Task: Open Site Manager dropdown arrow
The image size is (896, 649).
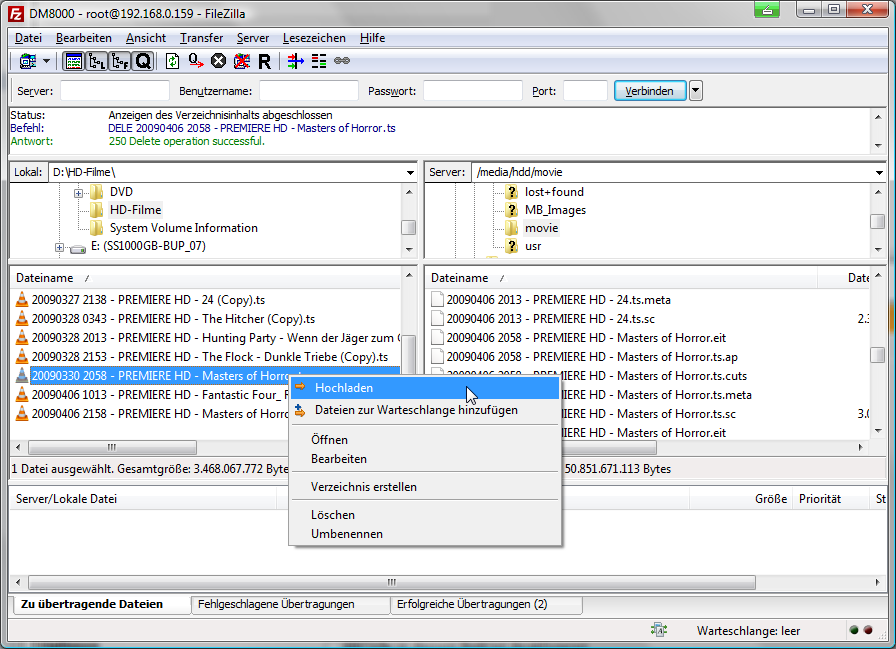Action: [x=46, y=61]
